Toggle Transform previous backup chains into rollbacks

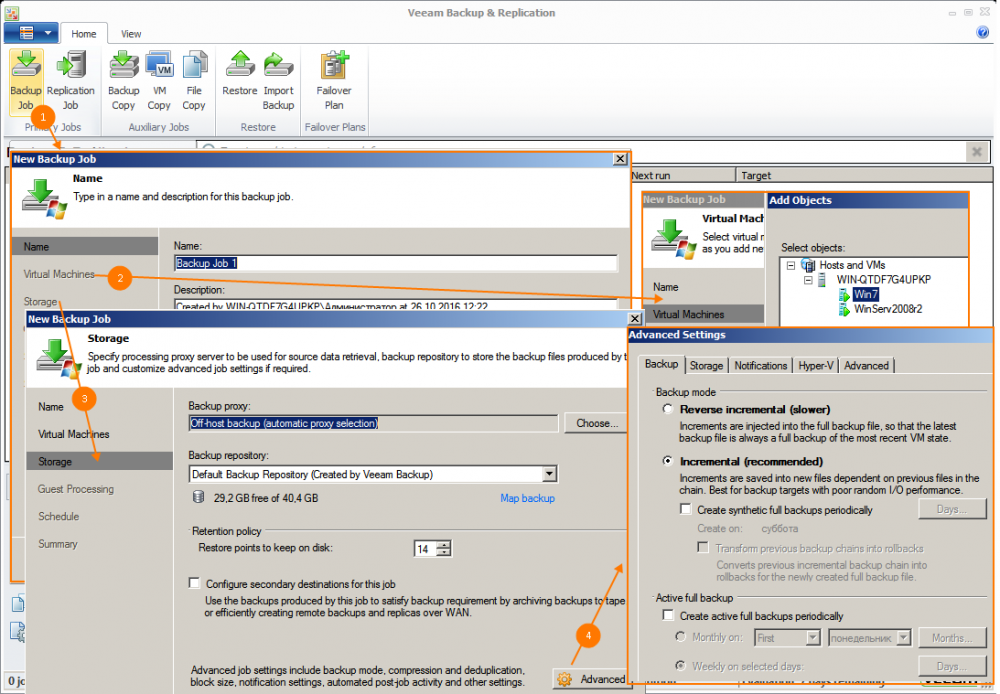703,547
